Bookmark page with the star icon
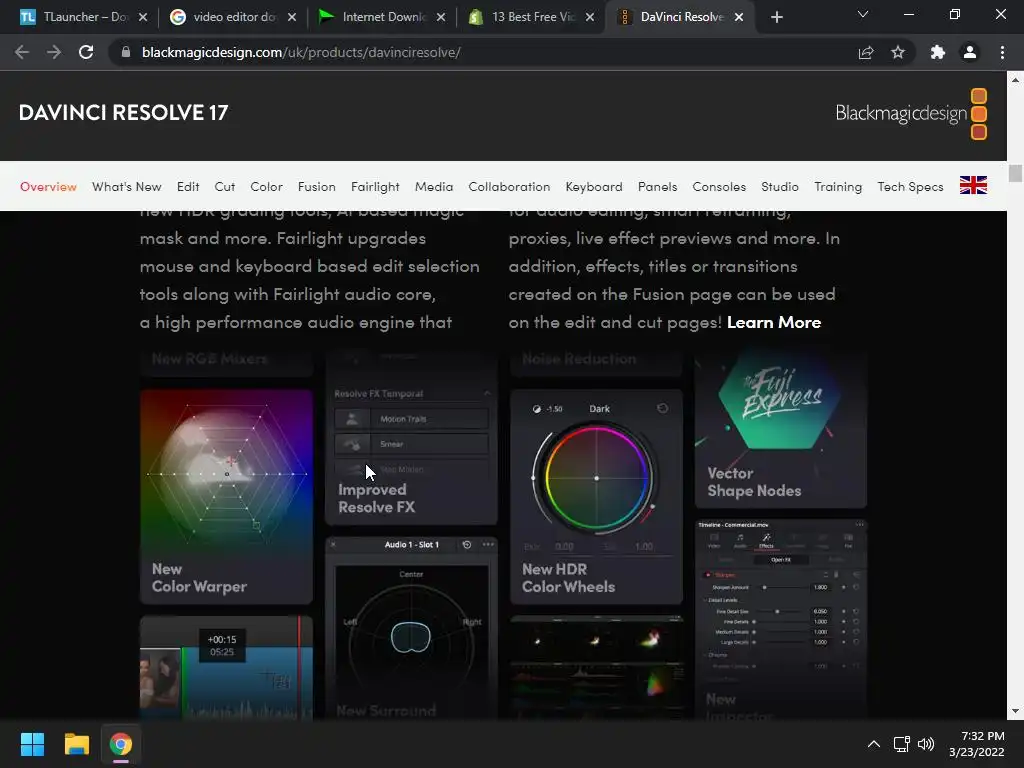 pos(898,52)
